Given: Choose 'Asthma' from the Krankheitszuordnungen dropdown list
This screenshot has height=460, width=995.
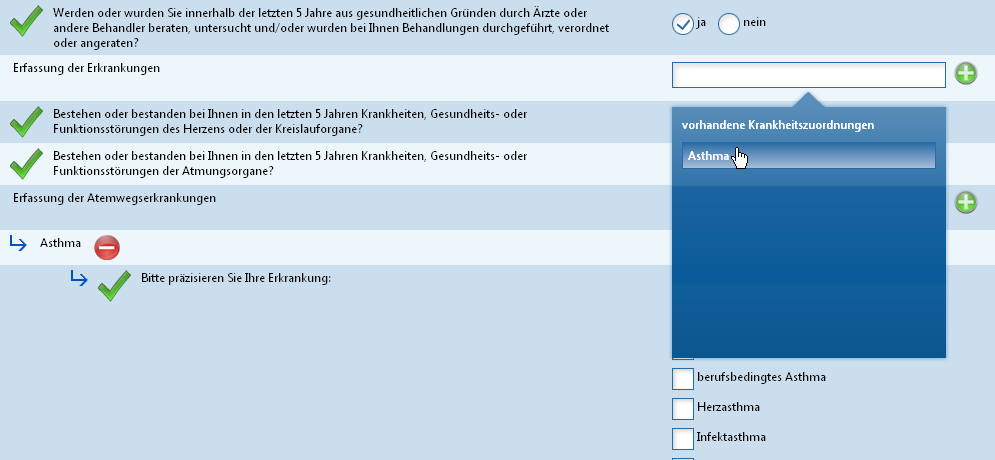Looking at the screenshot, I should pyautogui.click(x=808, y=155).
